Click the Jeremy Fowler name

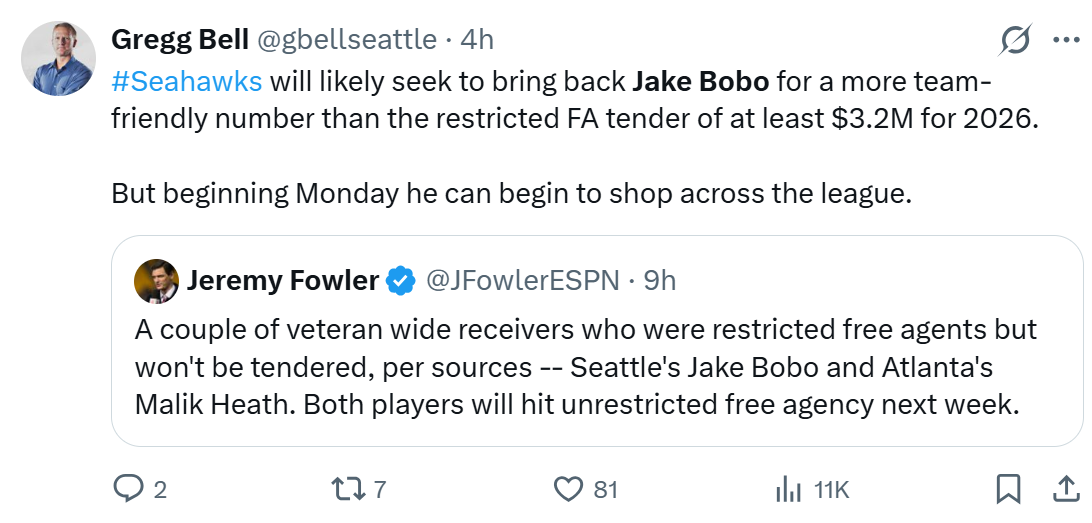pos(282,281)
